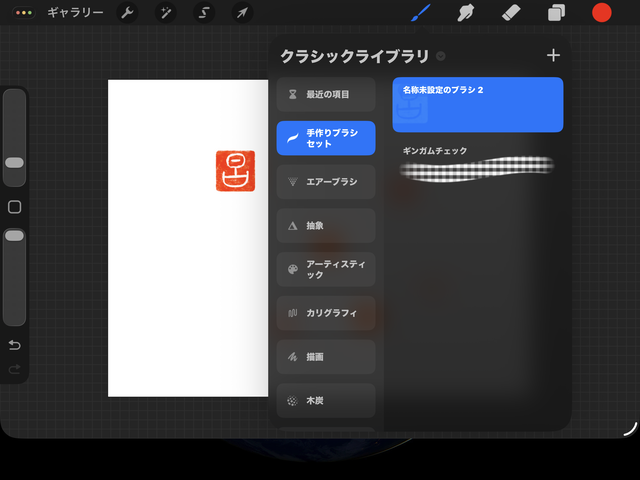Tap the square modifier button in sidebar
The width and height of the screenshot is (640, 480).
(x=15, y=207)
